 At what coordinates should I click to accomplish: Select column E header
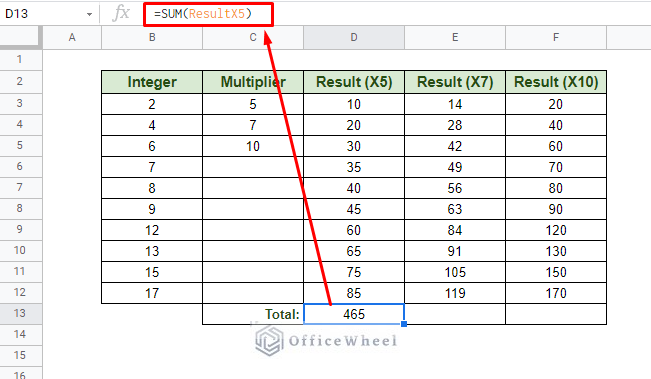(455, 38)
